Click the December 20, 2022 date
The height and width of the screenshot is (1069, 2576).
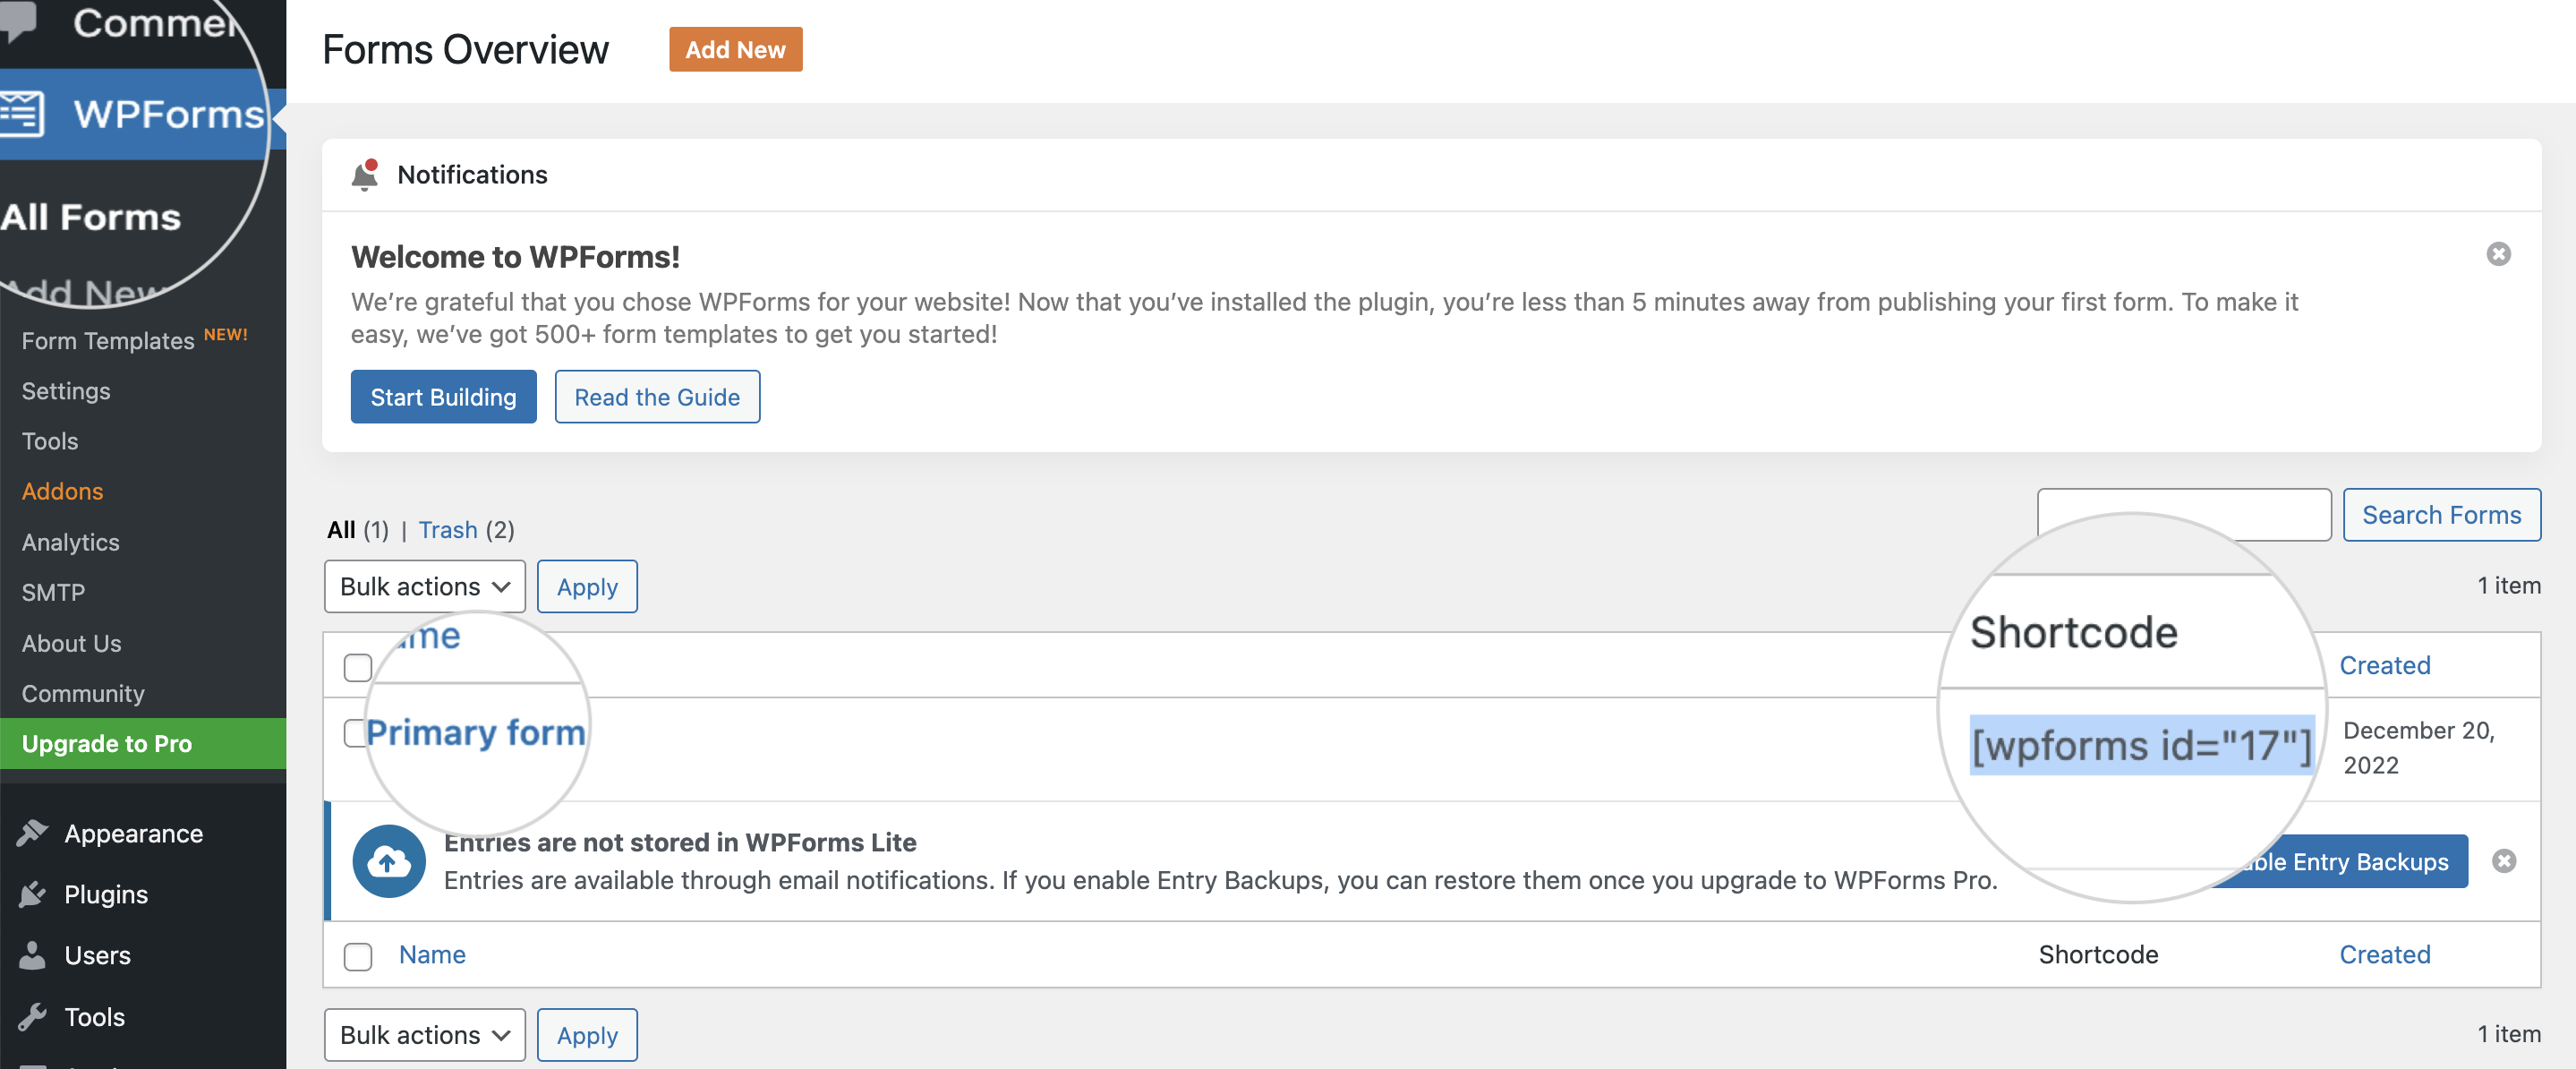click(2418, 748)
